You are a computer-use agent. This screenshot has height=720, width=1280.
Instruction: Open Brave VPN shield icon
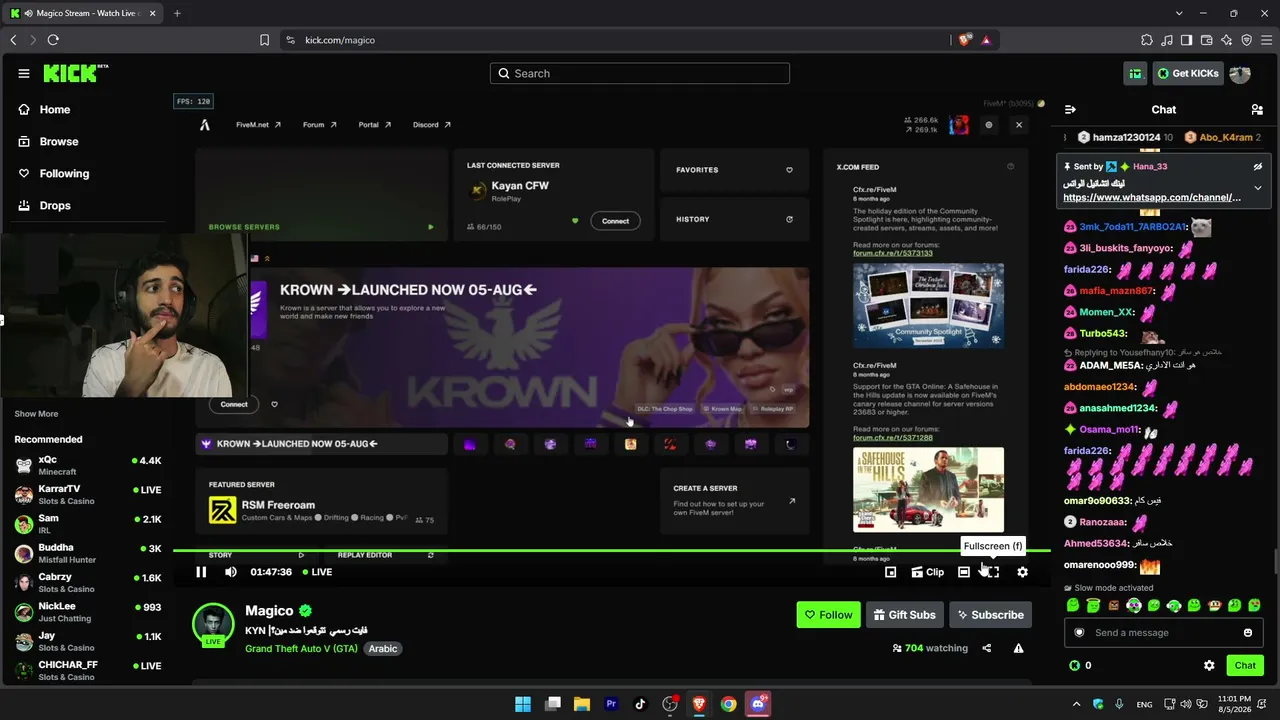[1247, 40]
